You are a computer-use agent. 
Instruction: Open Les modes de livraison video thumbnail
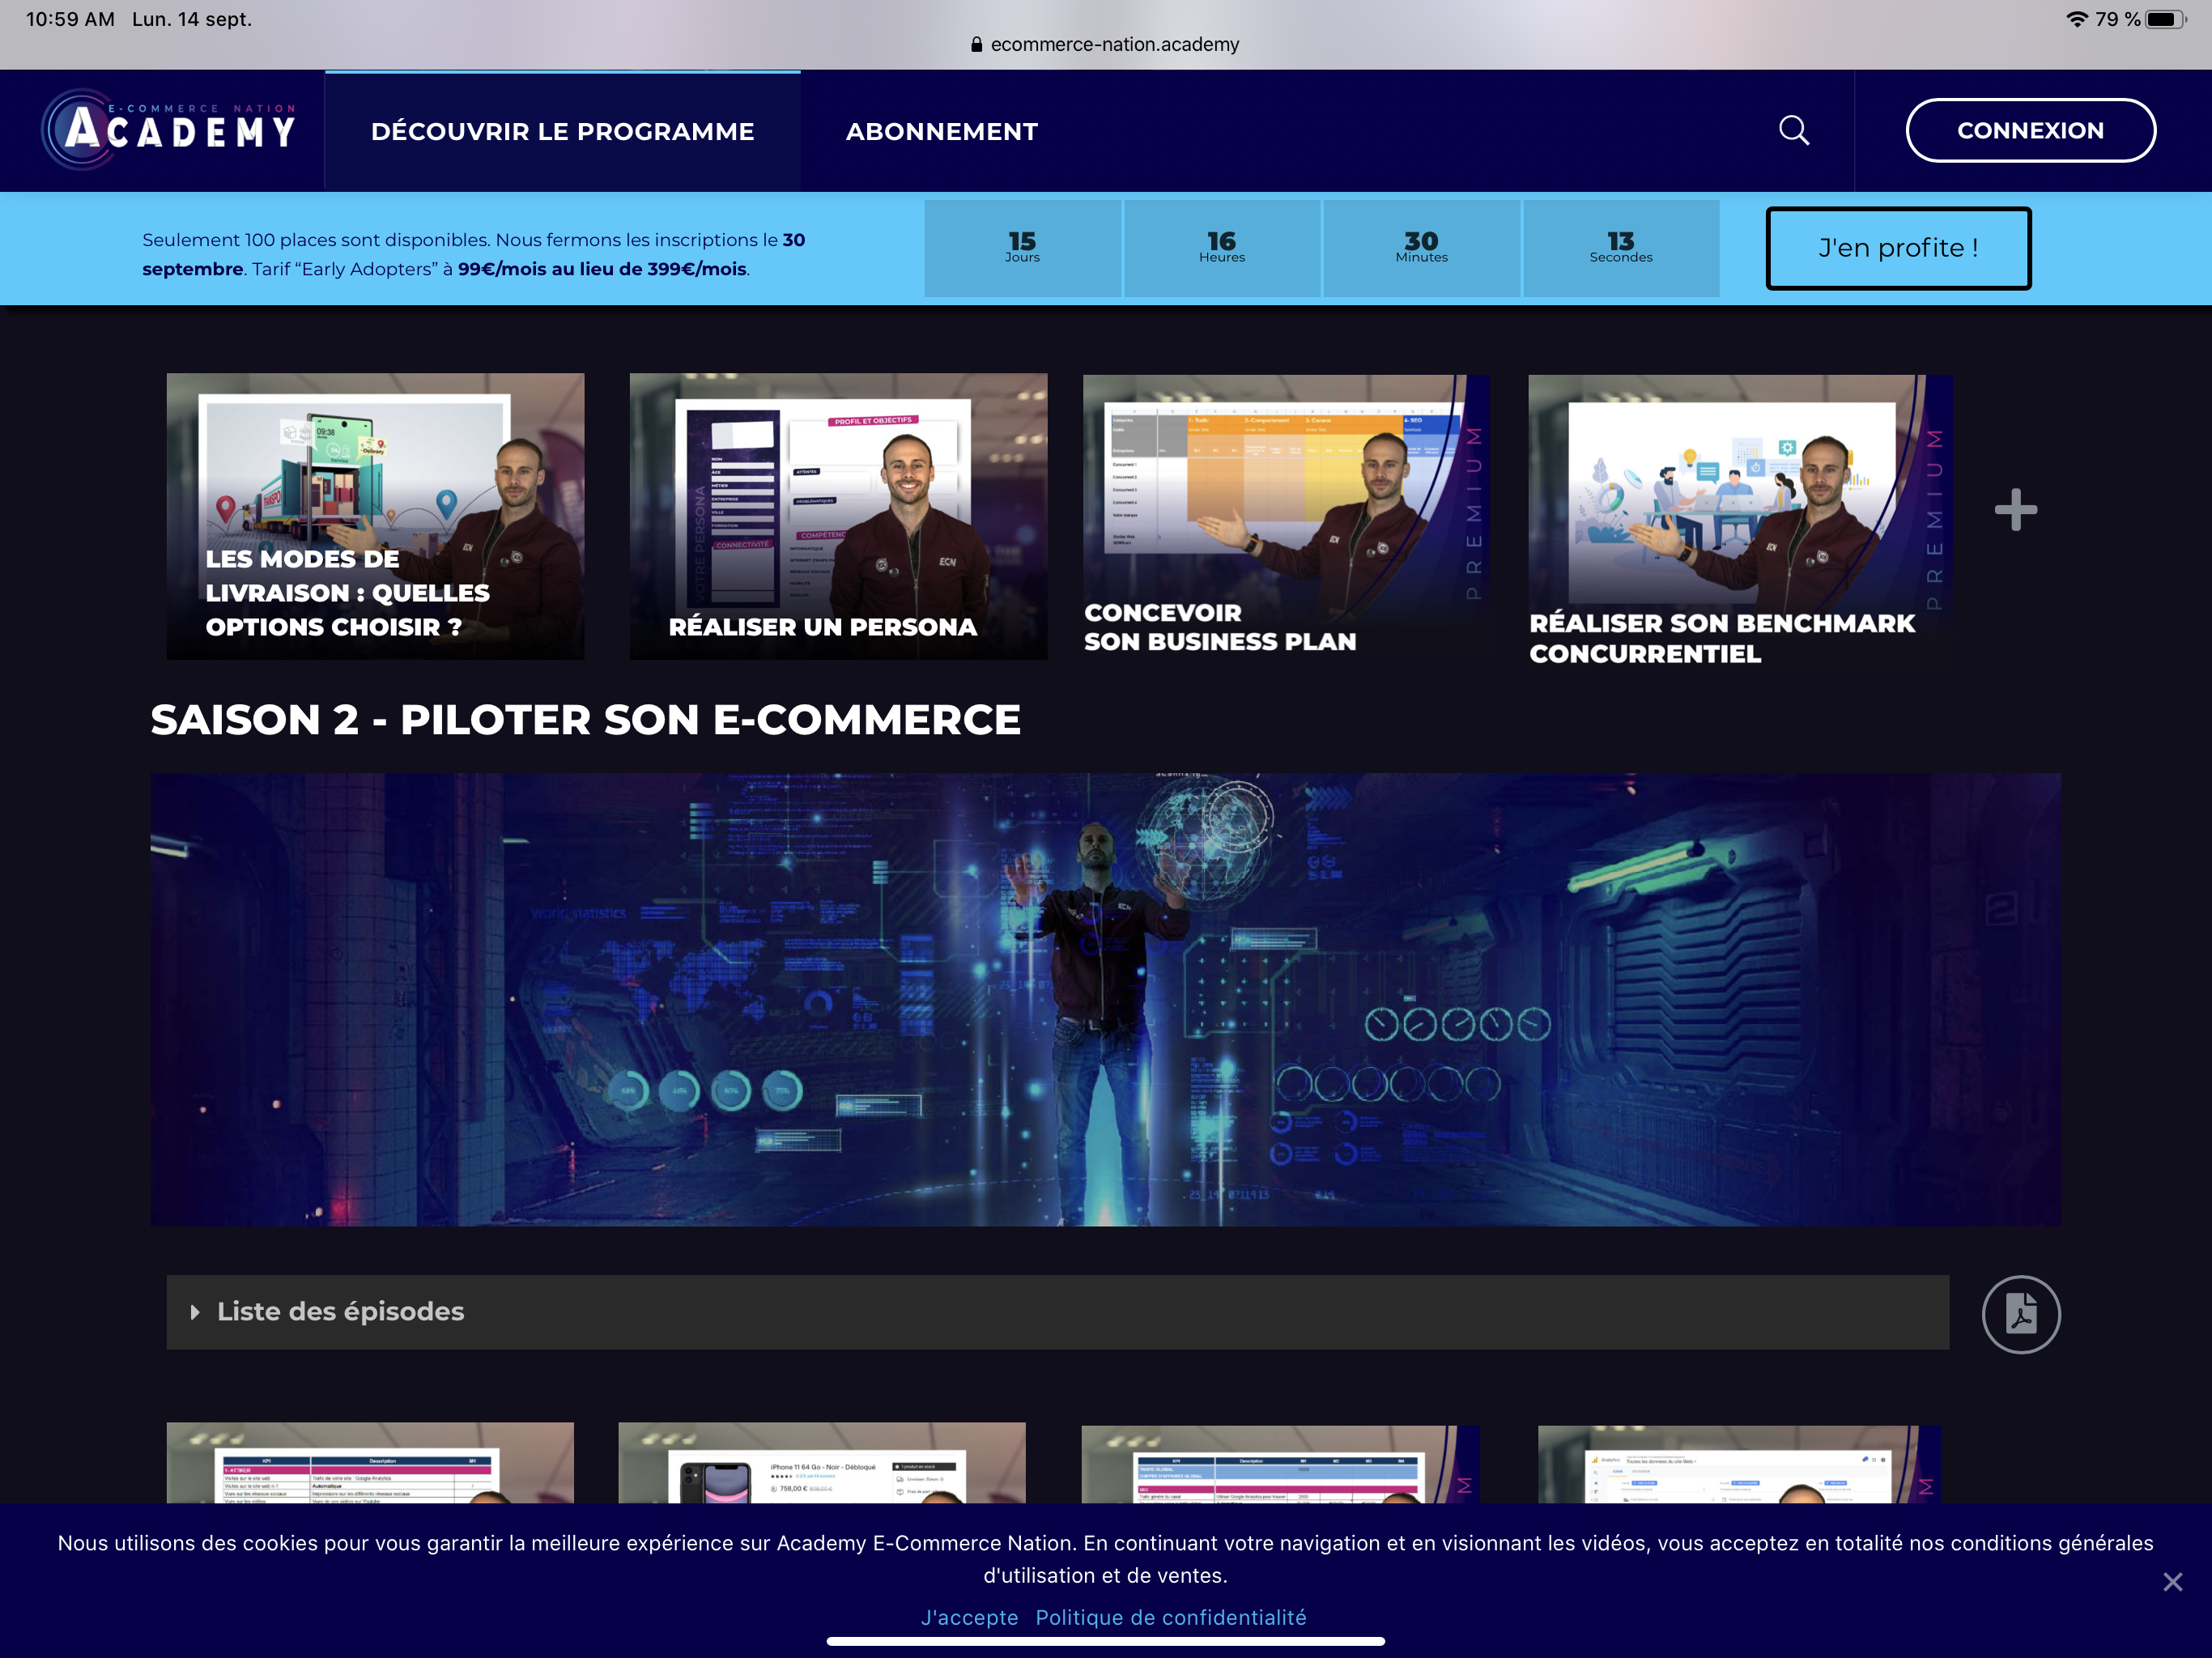375,516
